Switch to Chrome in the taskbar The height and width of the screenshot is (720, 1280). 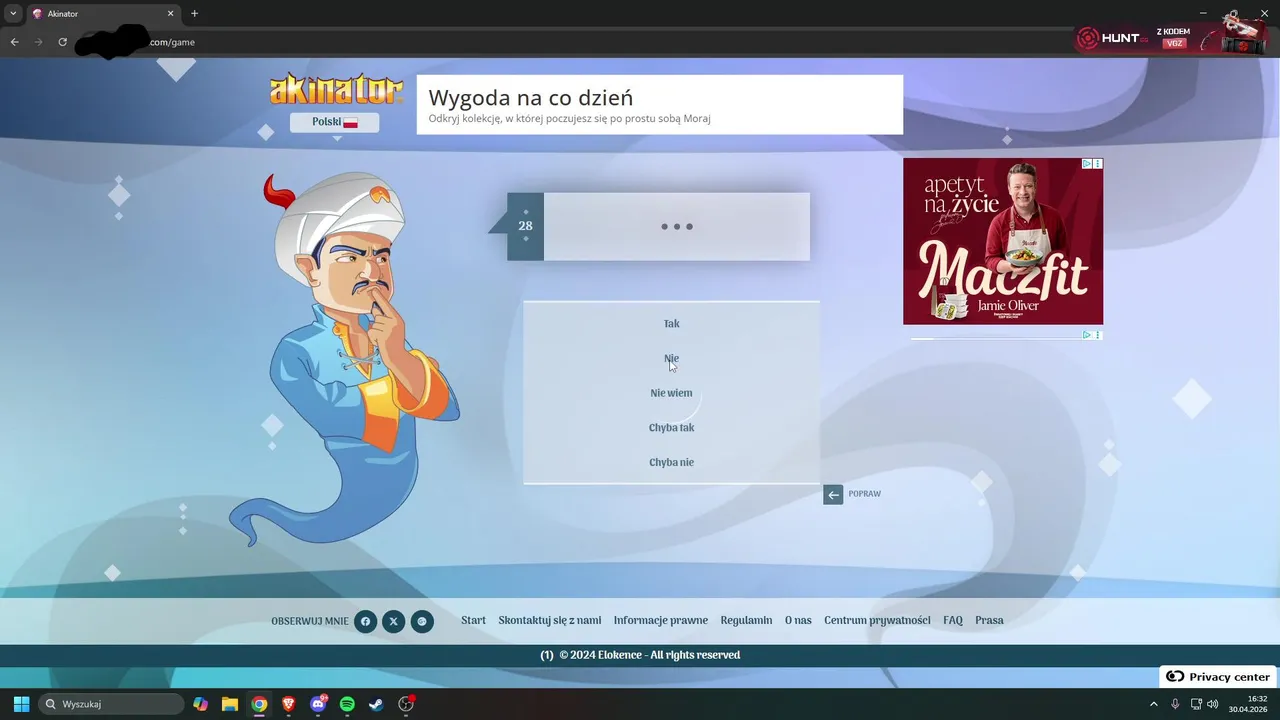pos(259,704)
